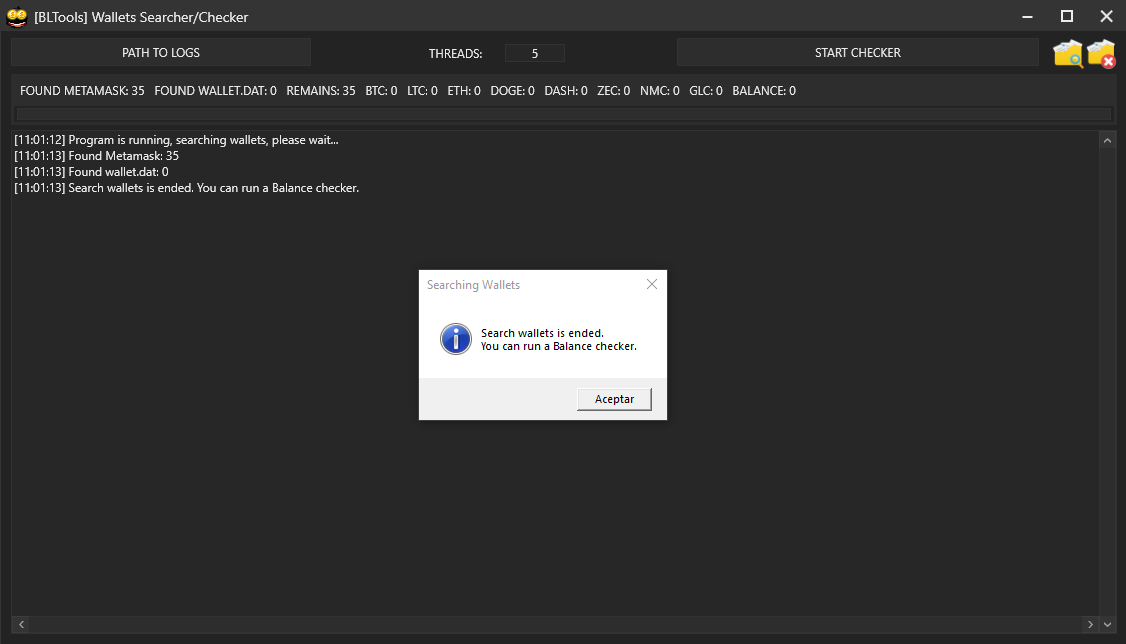Click the THREADS input field
Viewport: 1126px width, 644px height.
534,53
